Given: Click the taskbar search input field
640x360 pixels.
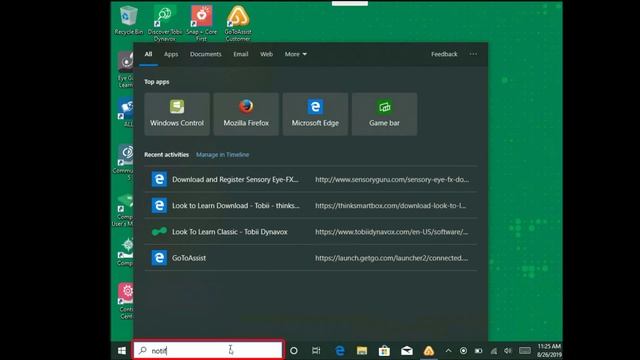Looking at the screenshot, I should (x=208, y=350).
